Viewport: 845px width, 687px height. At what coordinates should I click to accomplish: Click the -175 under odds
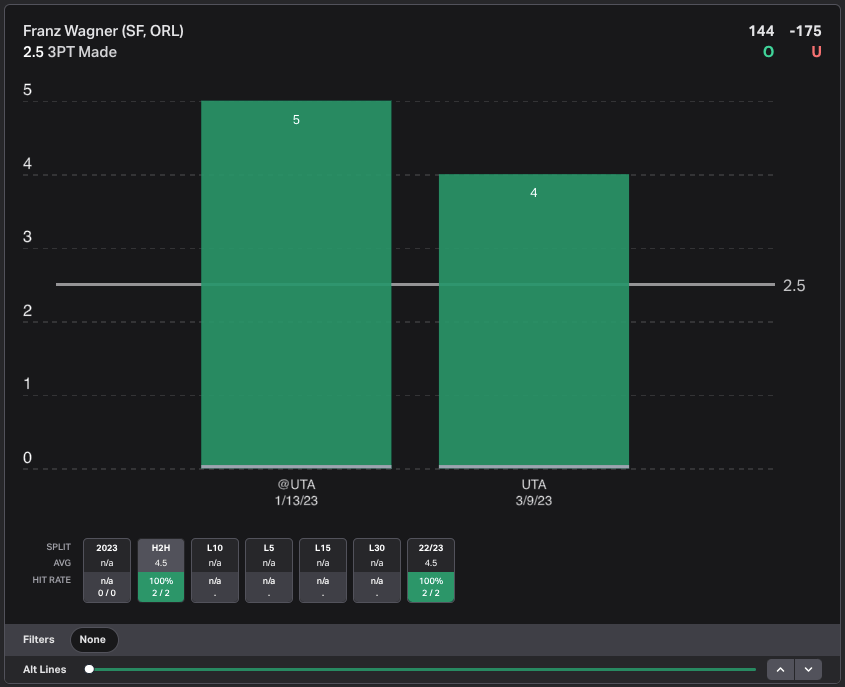point(805,31)
